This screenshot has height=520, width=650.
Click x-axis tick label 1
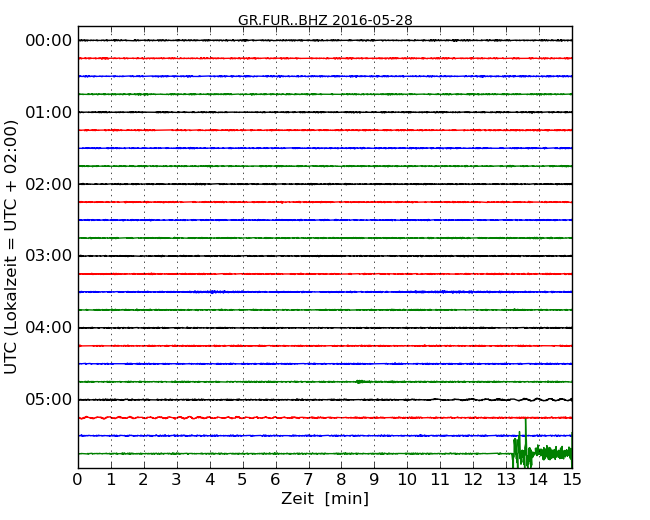click(x=111, y=480)
